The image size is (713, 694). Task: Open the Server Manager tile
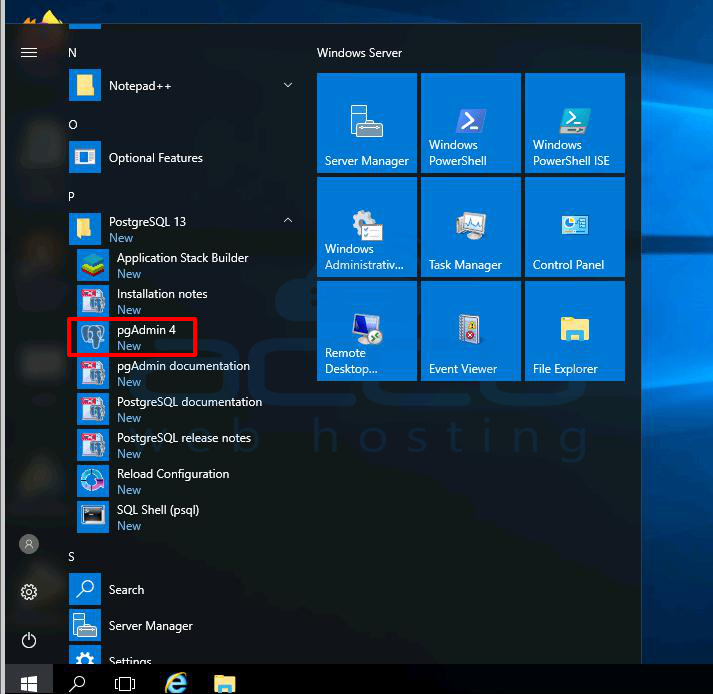point(367,123)
